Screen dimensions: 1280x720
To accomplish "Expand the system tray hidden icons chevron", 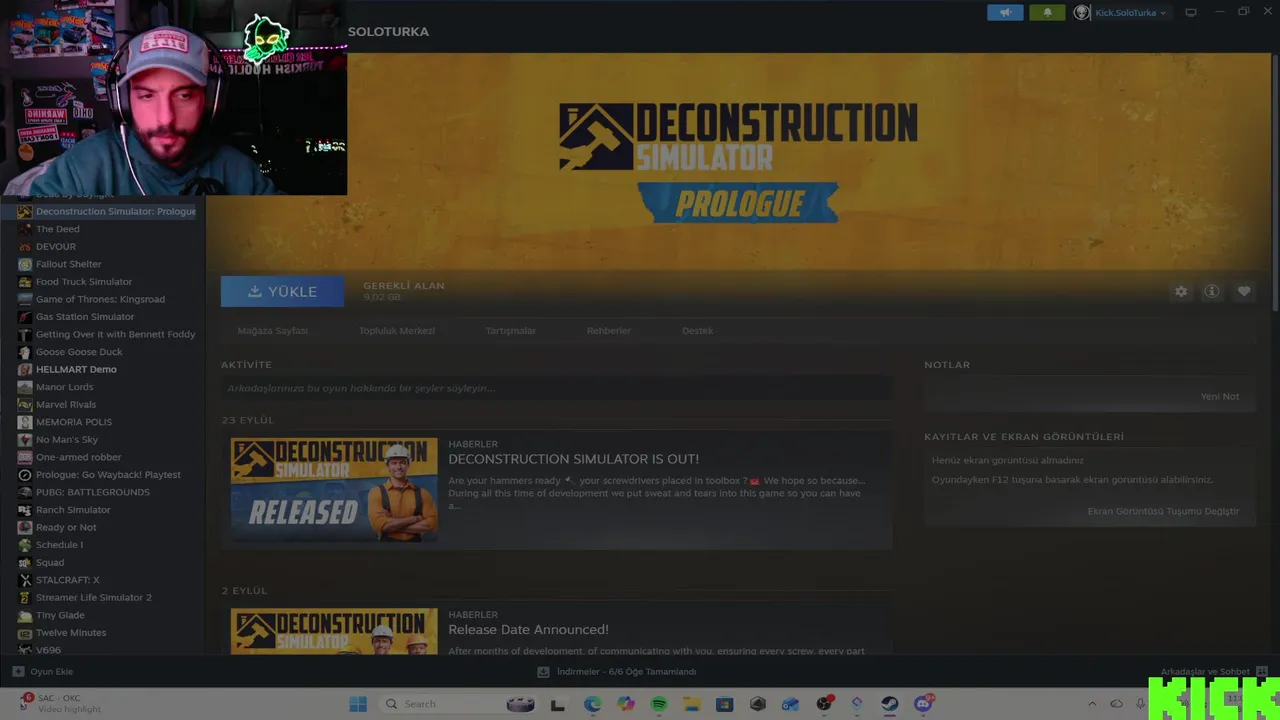I will click(x=1092, y=704).
